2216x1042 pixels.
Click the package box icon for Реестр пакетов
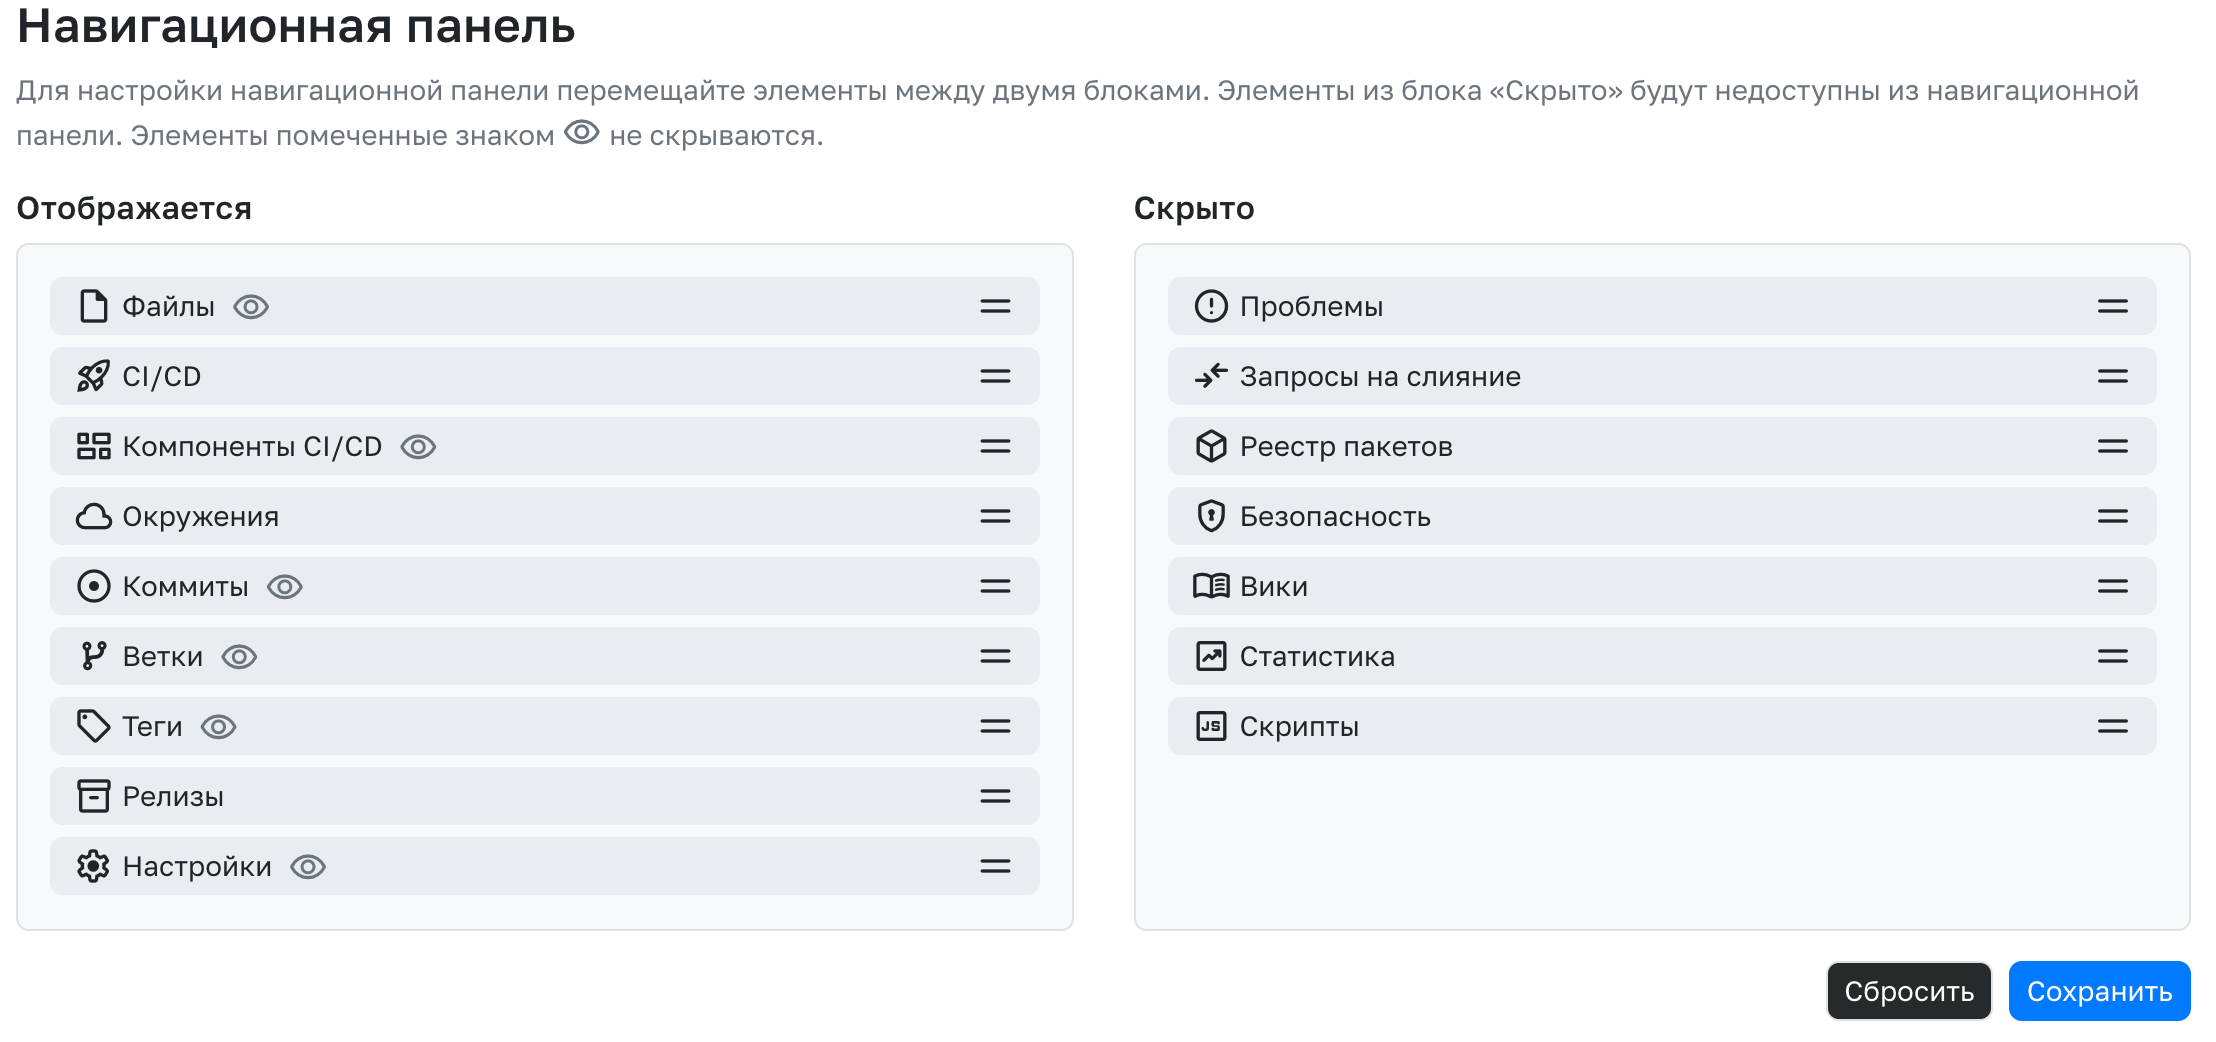pyautogui.click(x=1211, y=447)
